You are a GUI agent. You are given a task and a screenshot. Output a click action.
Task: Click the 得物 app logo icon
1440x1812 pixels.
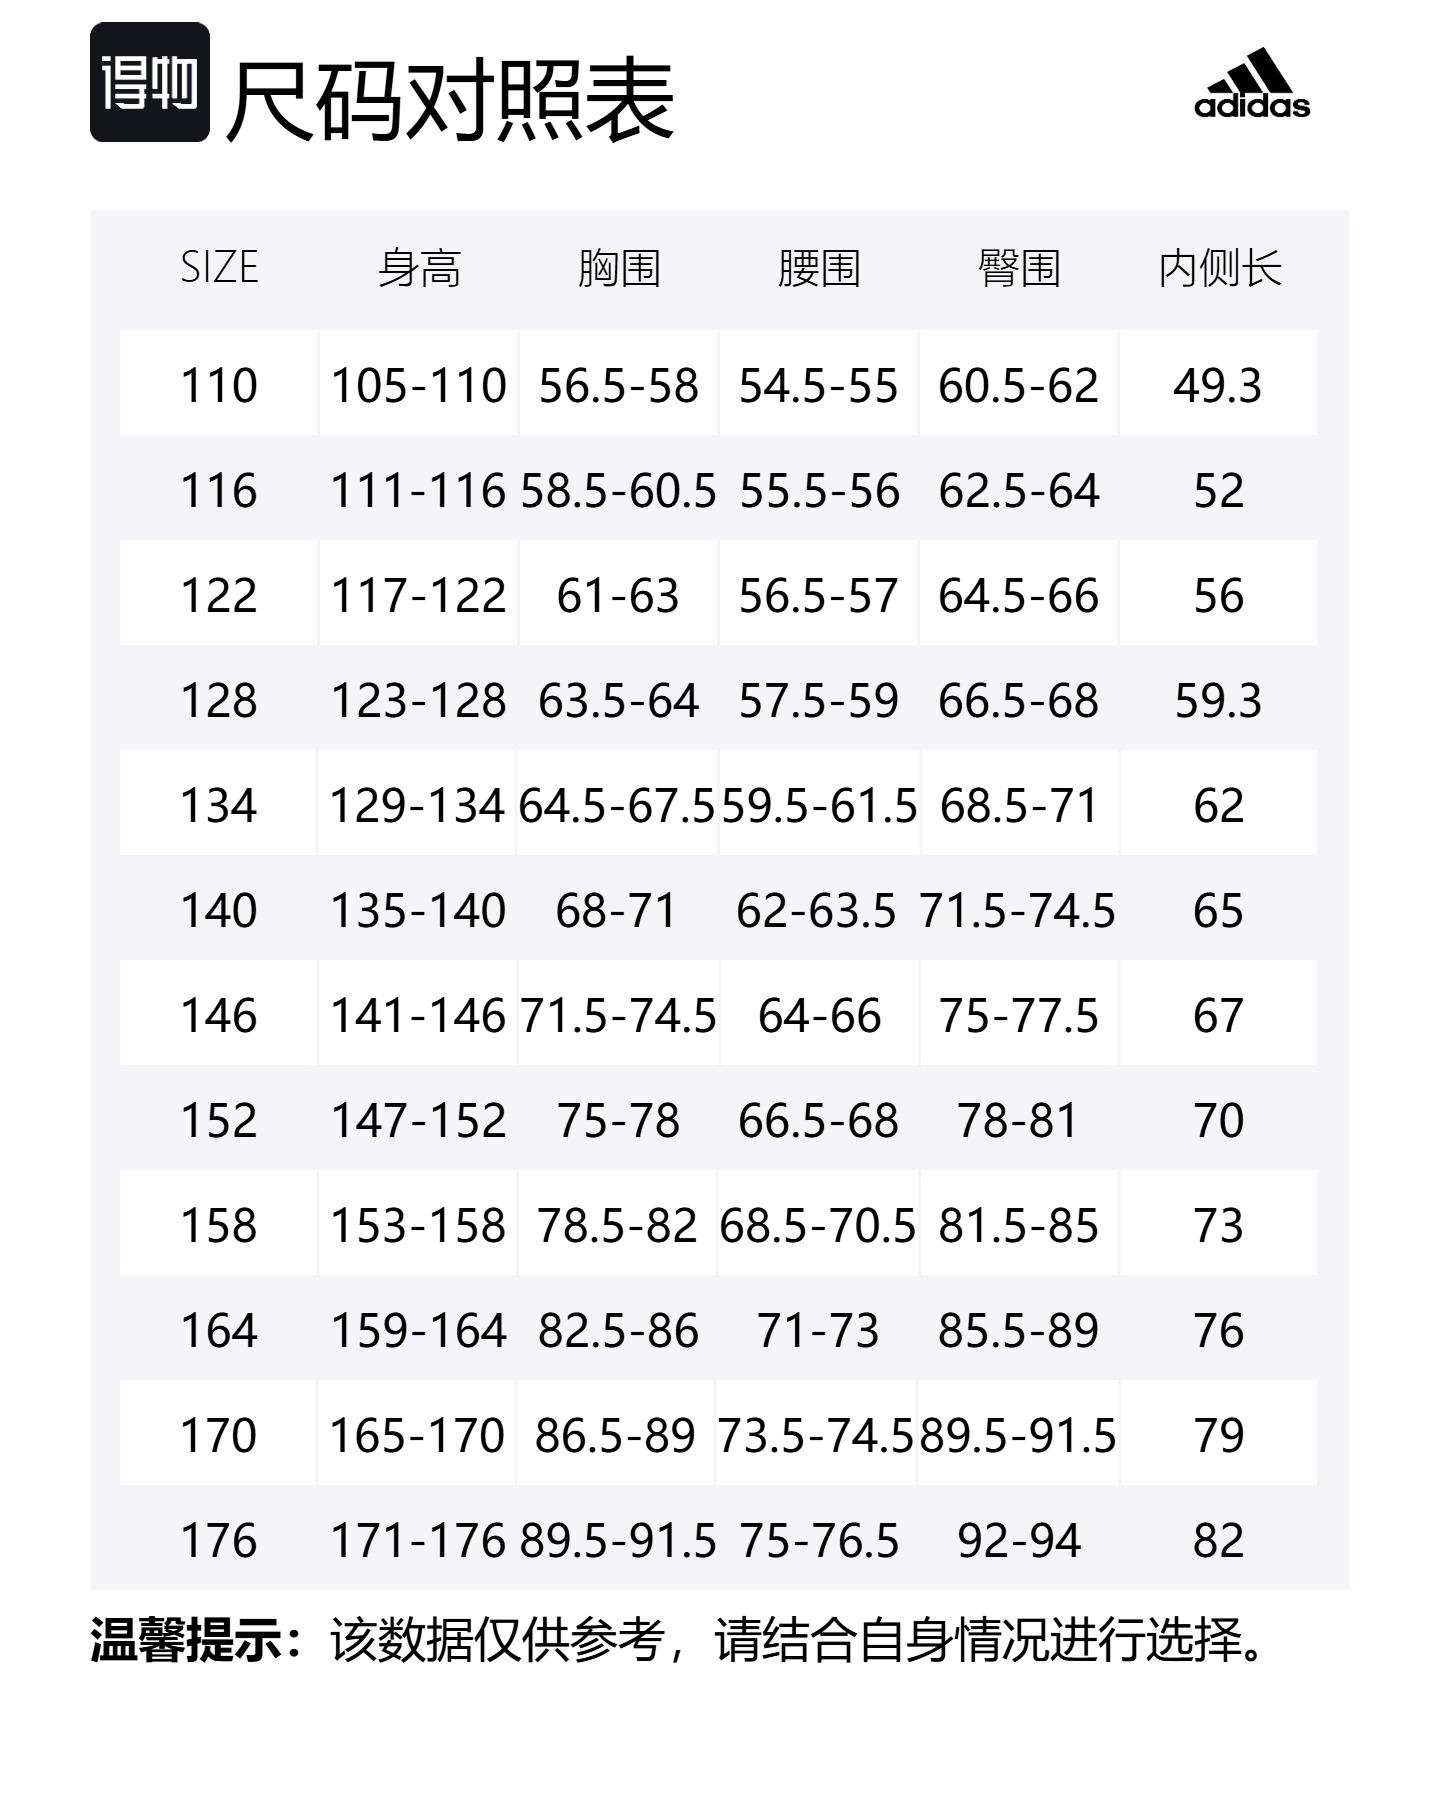pyautogui.click(x=150, y=82)
